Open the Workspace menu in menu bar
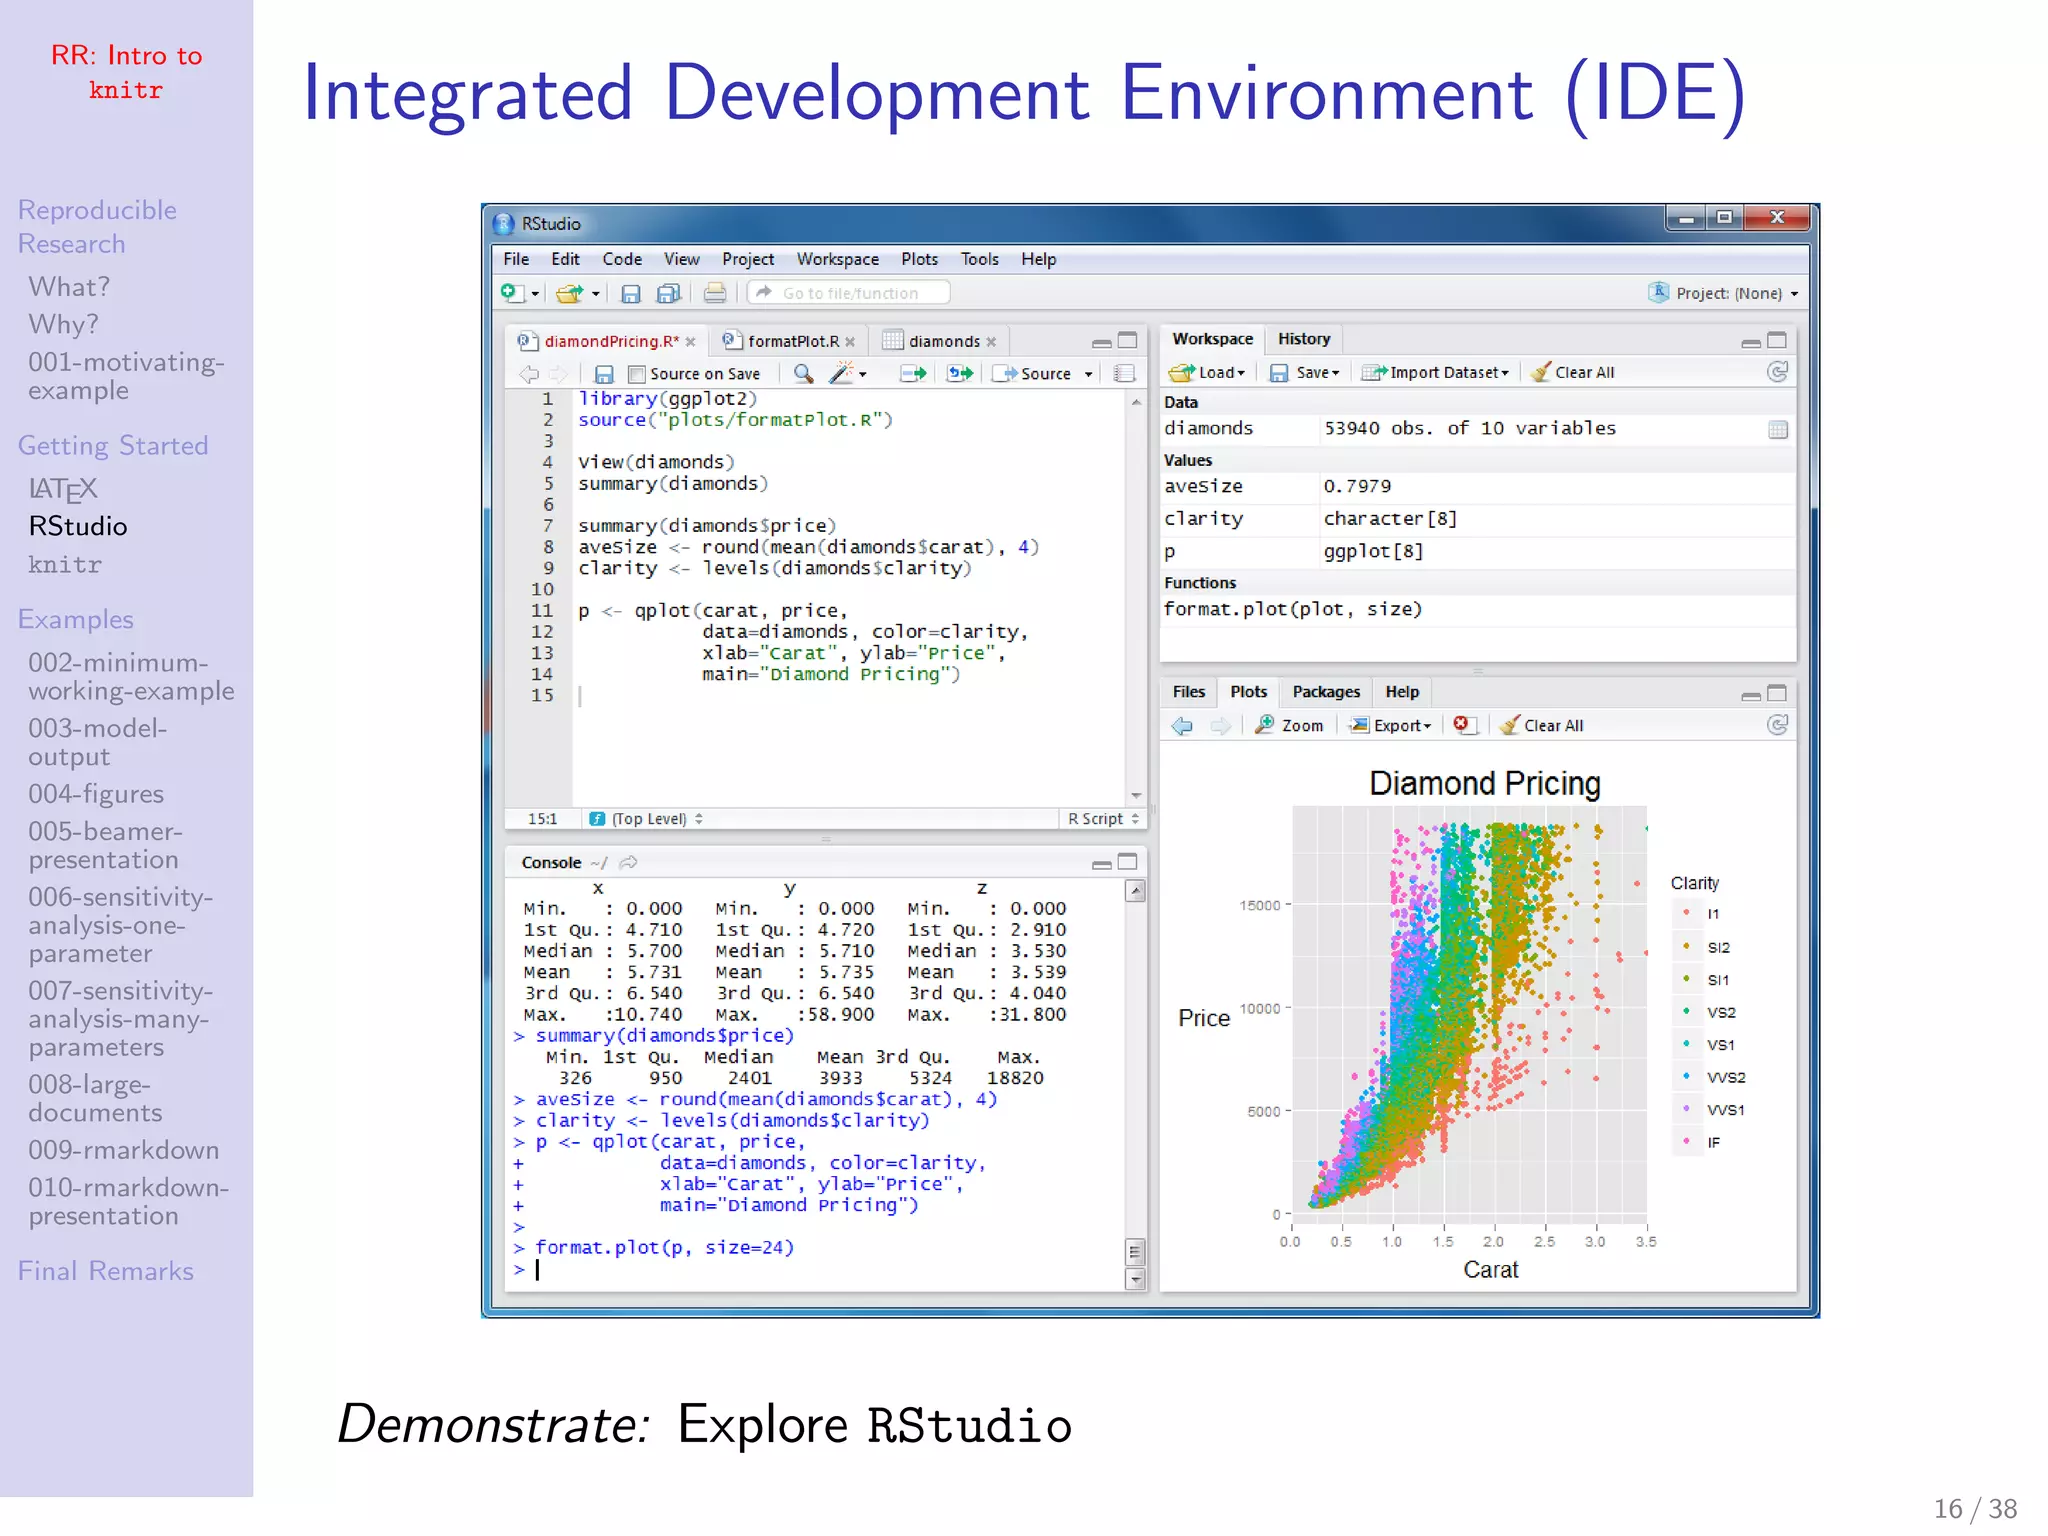Image resolution: width=2048 pixels, height=1536 pixels. coord(837,259)
